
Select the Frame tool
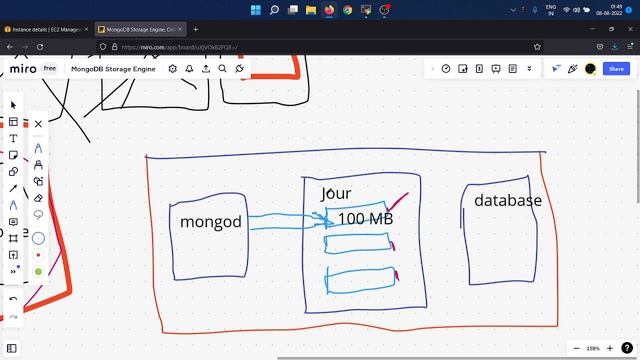click(13, 238)
